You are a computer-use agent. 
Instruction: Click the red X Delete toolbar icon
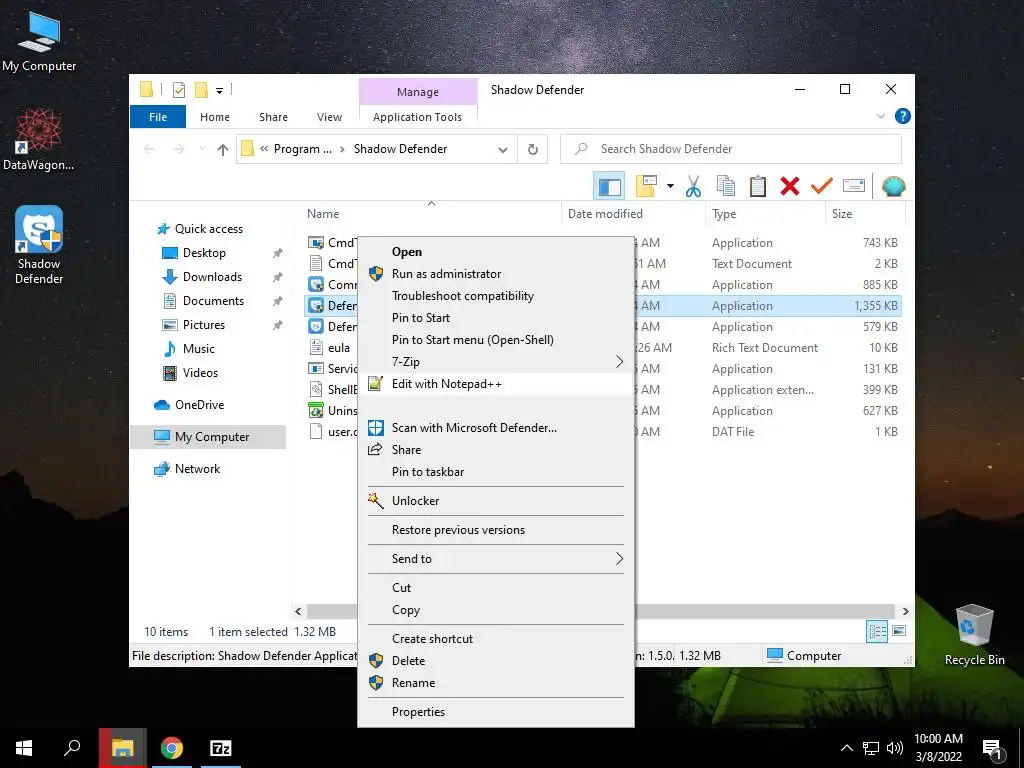790,187
